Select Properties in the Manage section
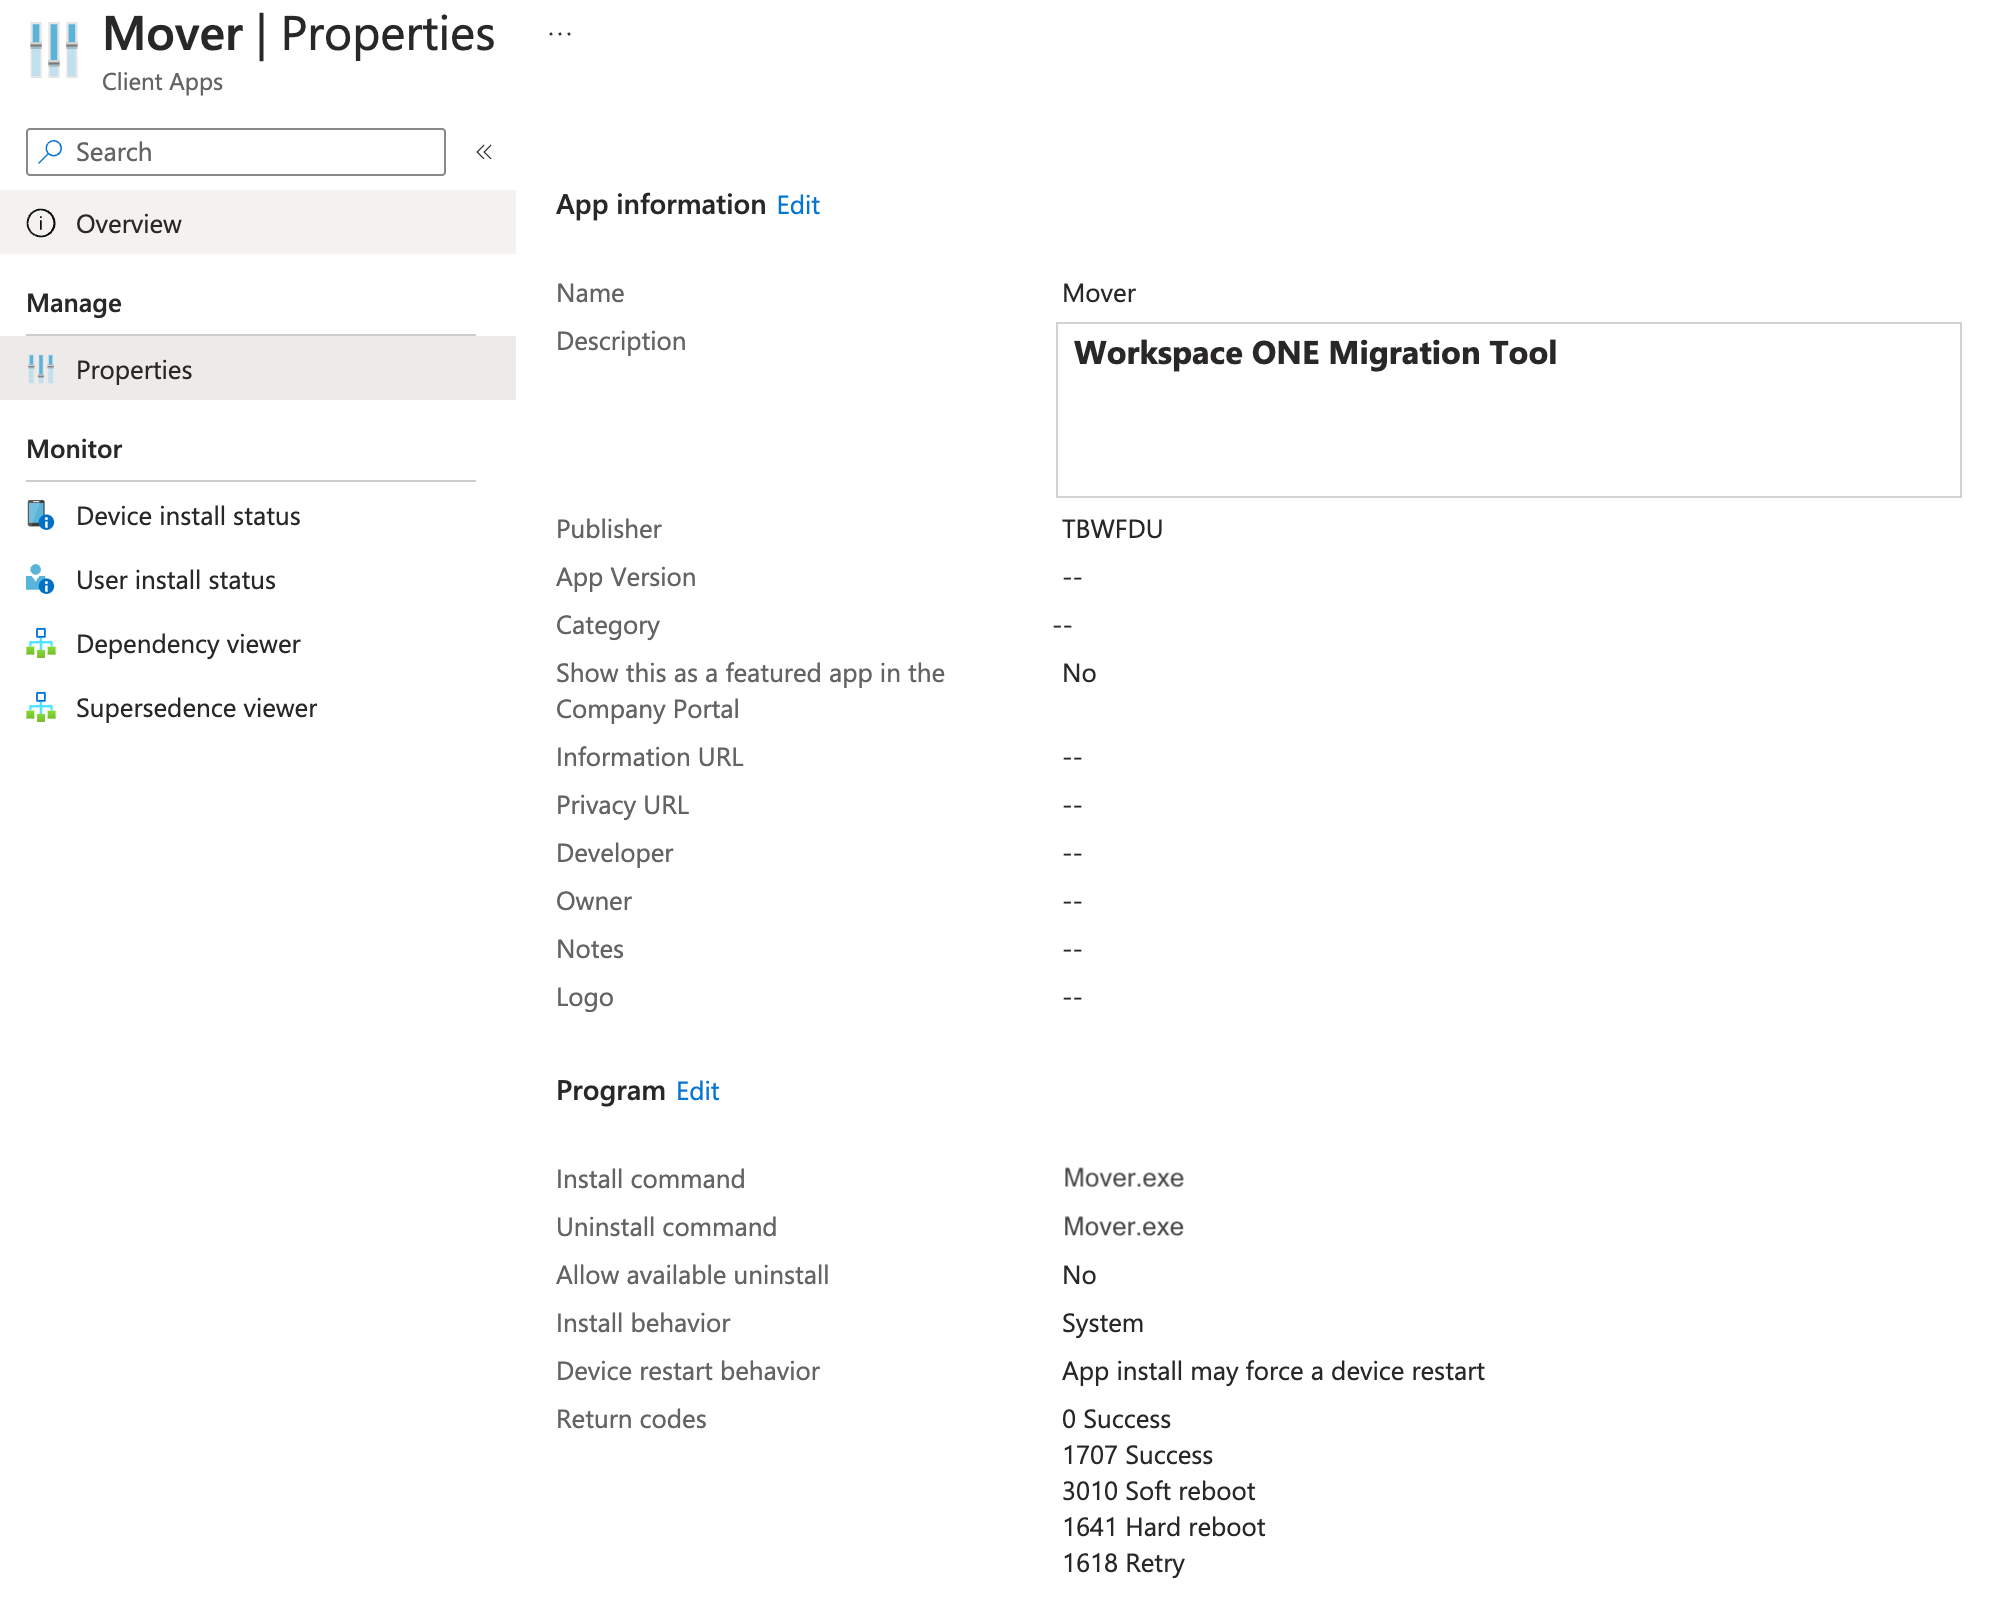 pyautogui.click(x=134, y=369)
